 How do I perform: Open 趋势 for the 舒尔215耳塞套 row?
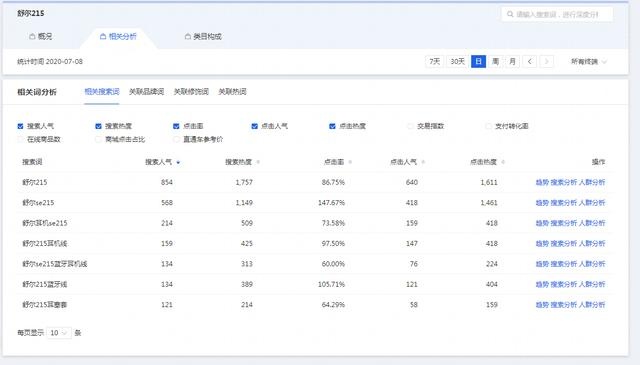click(x=542, y=305)
